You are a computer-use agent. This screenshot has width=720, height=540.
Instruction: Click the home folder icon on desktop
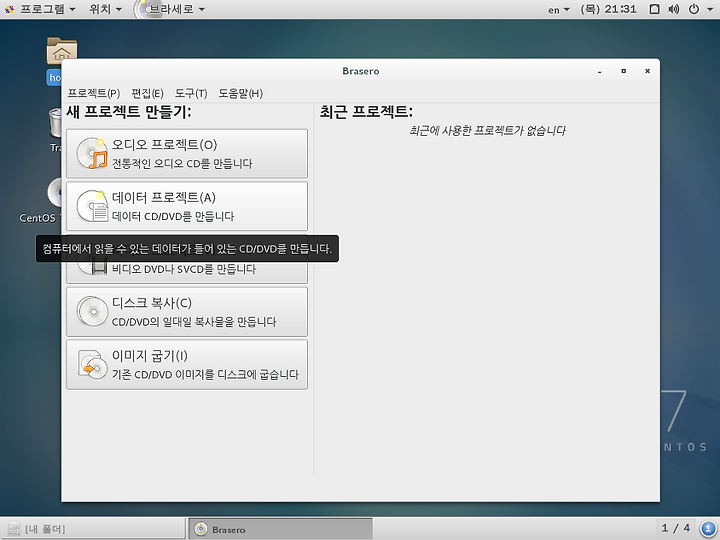[62, 51]
